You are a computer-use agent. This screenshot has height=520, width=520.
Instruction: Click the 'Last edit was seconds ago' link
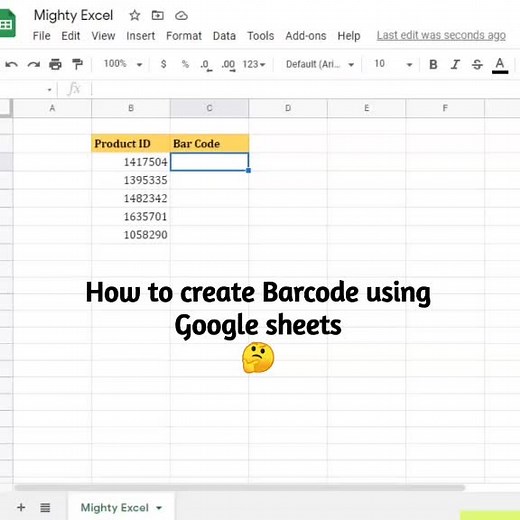(x=441, y=35)
